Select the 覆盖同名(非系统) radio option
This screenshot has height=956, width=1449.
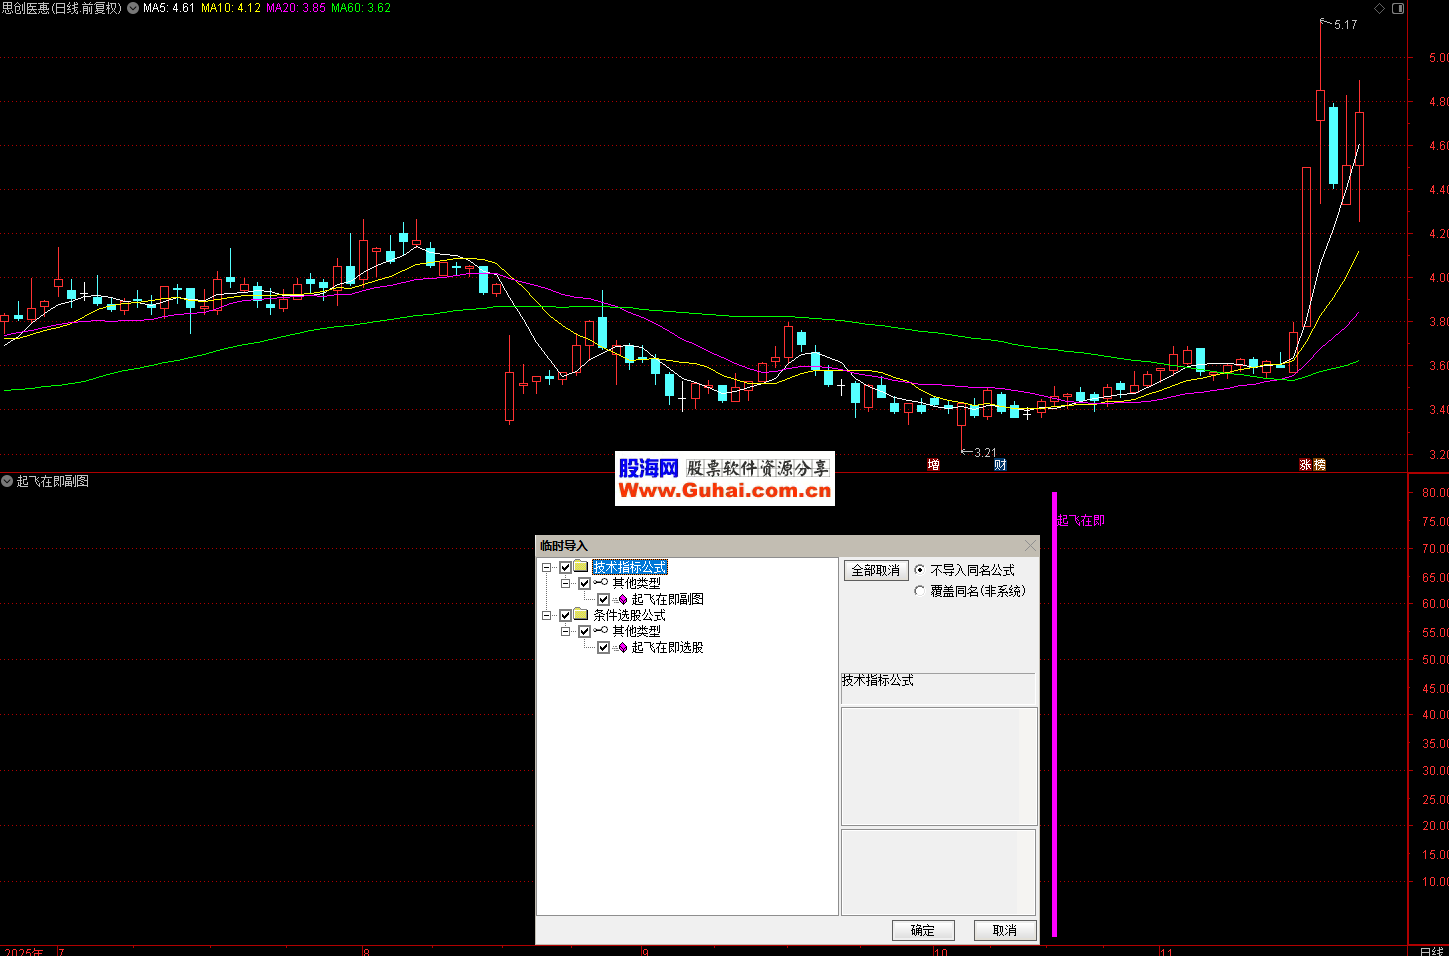click(x=920, y=591)
